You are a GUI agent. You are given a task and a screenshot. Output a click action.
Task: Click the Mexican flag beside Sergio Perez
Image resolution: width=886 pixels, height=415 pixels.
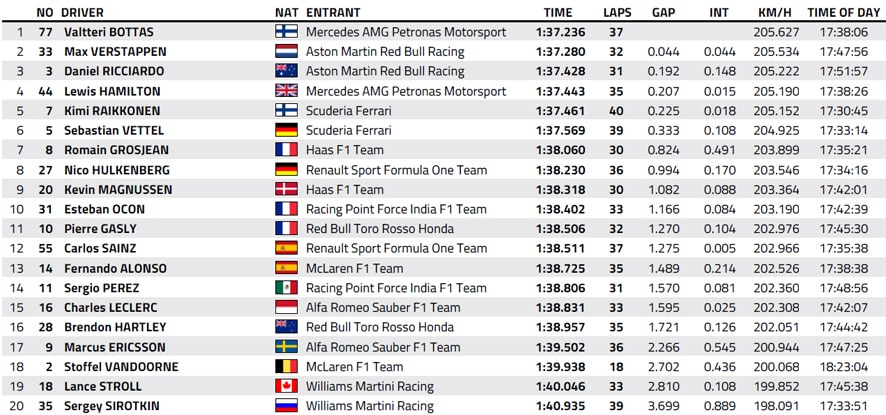coord(286,288)
